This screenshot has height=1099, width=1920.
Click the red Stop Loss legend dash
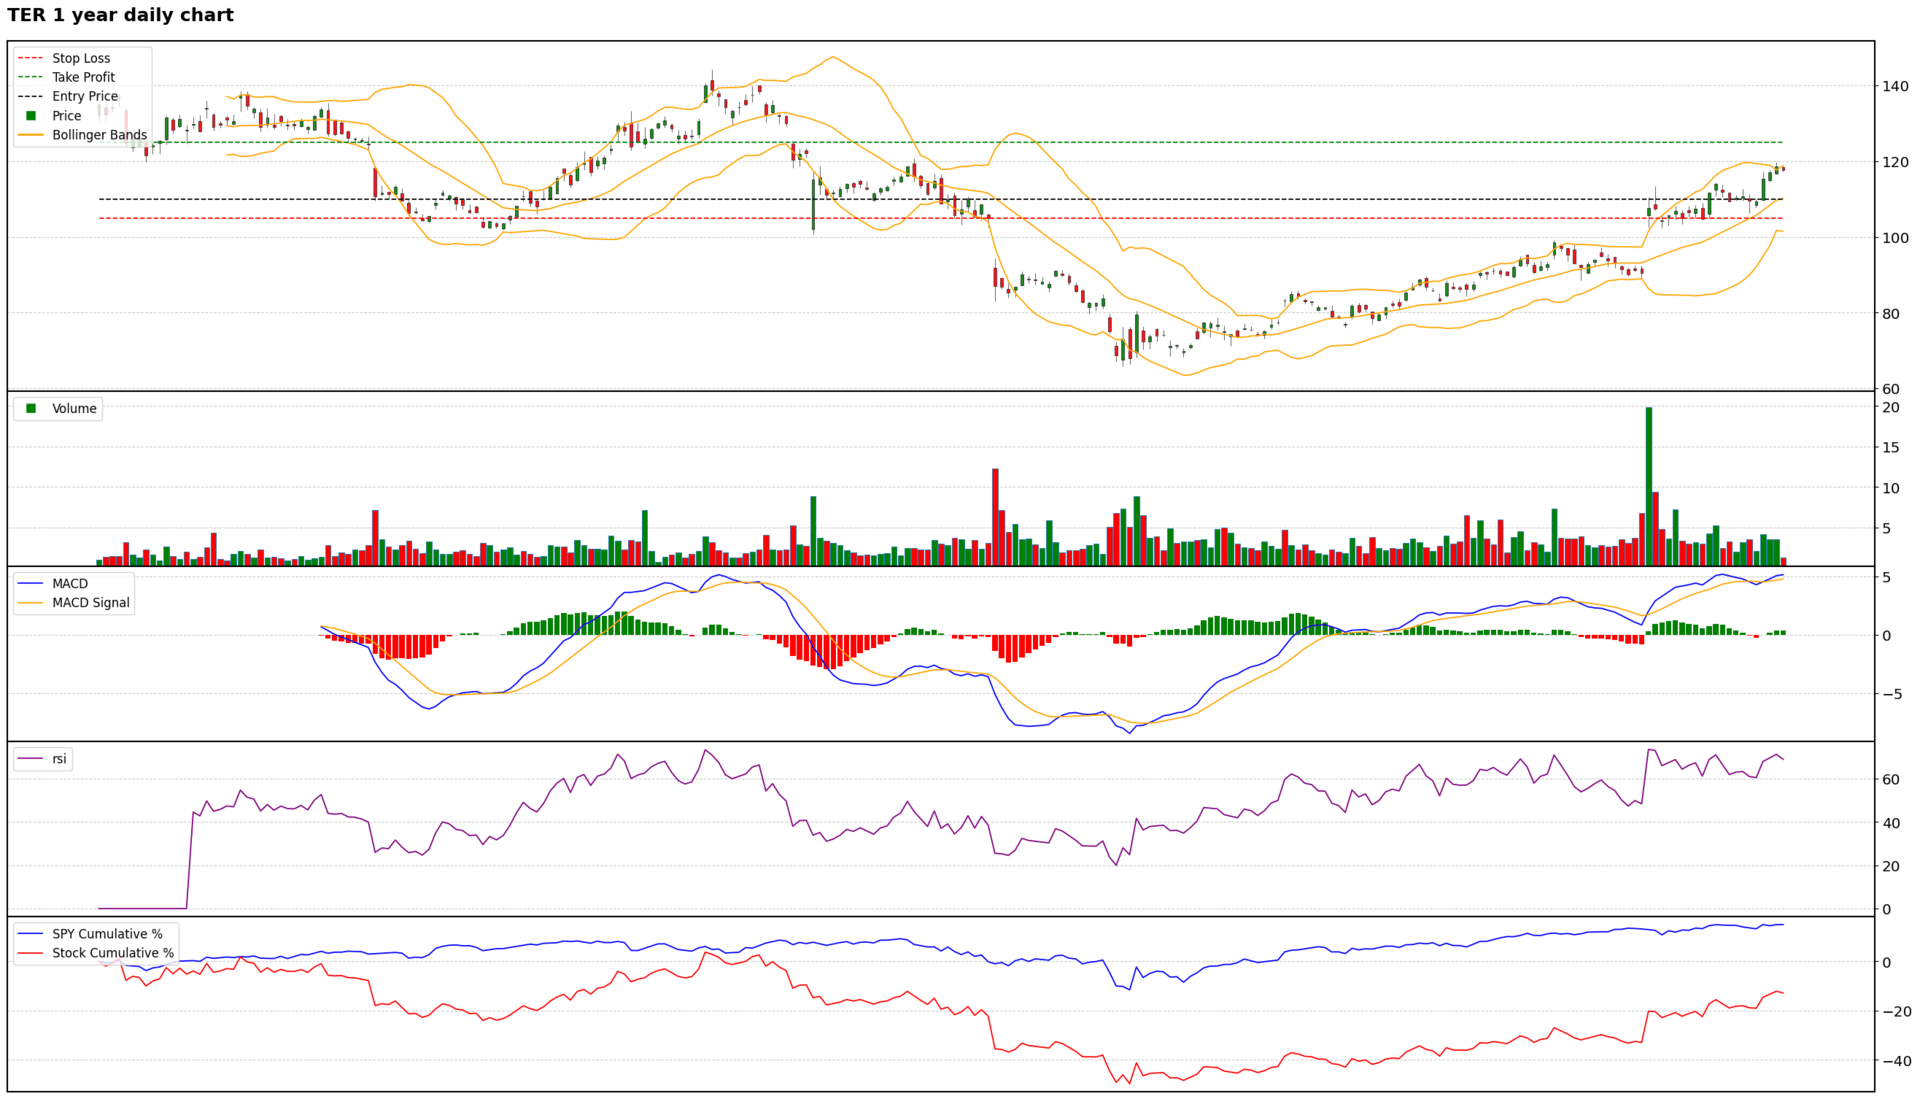click(x=31, y=59)
